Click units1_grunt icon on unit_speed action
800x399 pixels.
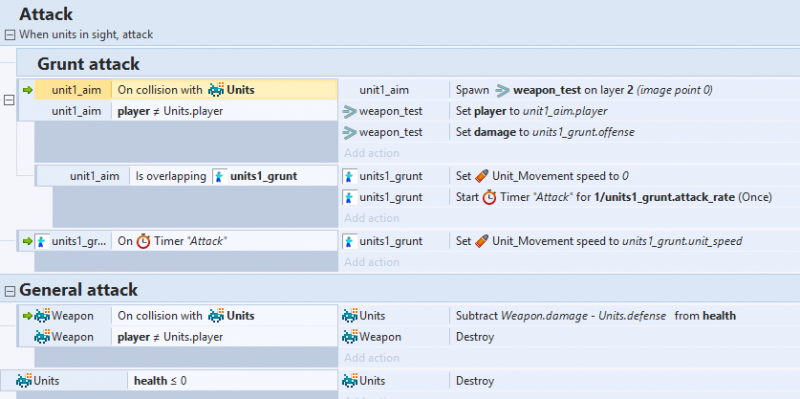click(x=349, y=241)
